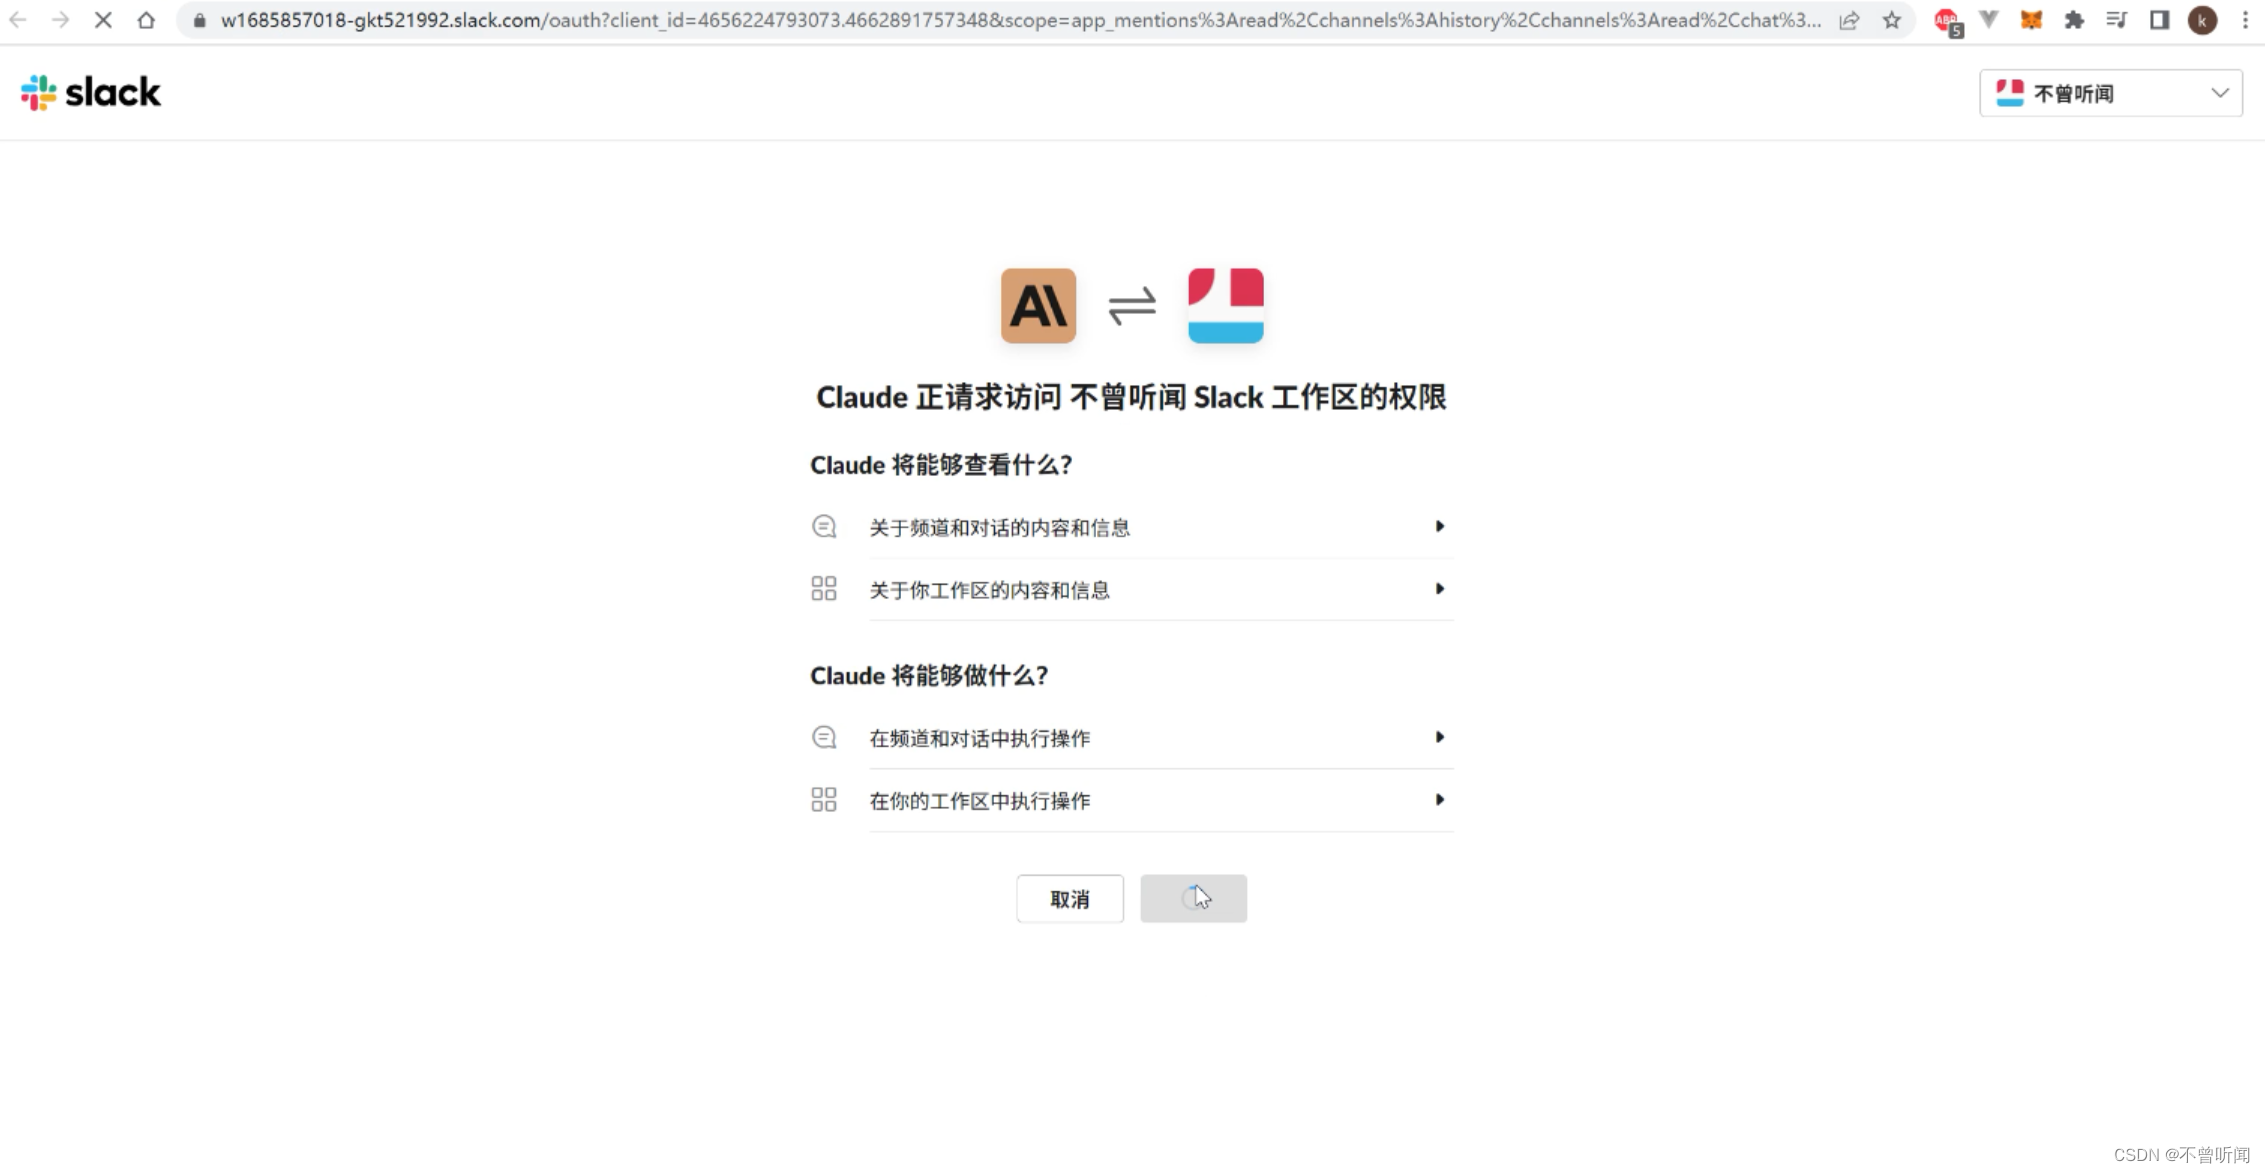Click the Slack logo in the header
Image resolution: width=2265 pixels, height=1173 pixels.
tap(90, 93)
